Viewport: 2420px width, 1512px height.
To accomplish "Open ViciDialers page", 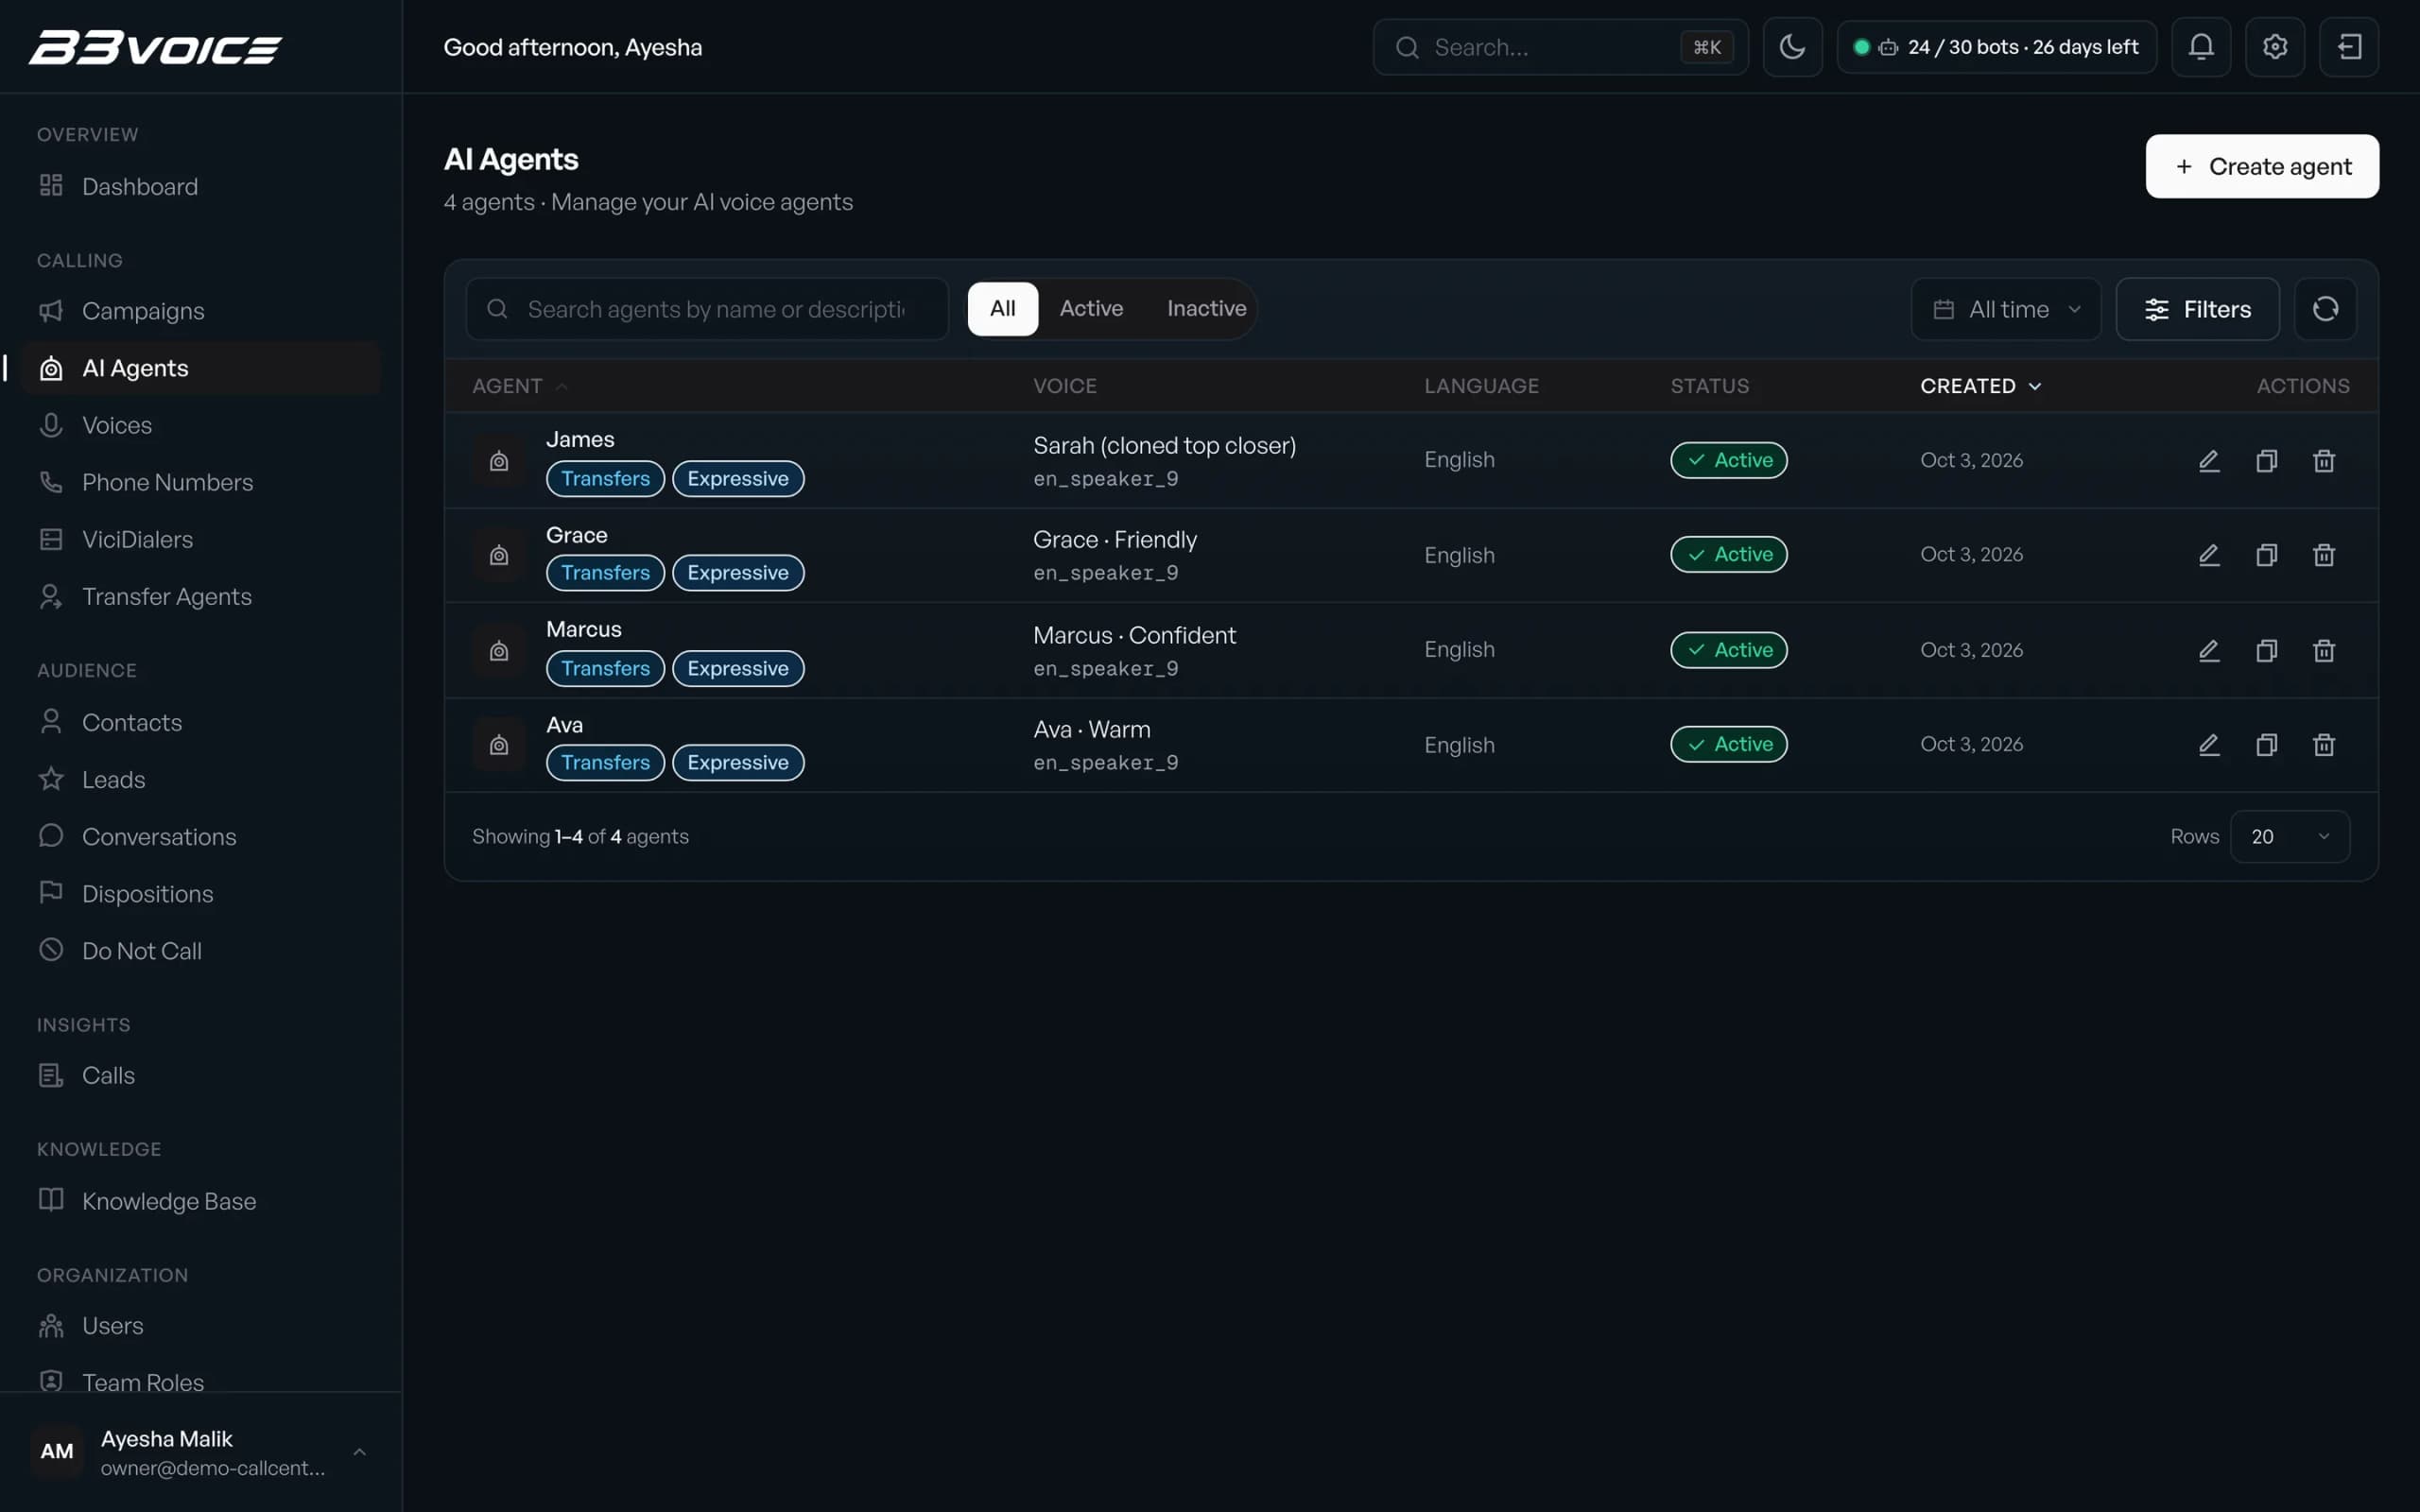I will click(x=200, y=539).
